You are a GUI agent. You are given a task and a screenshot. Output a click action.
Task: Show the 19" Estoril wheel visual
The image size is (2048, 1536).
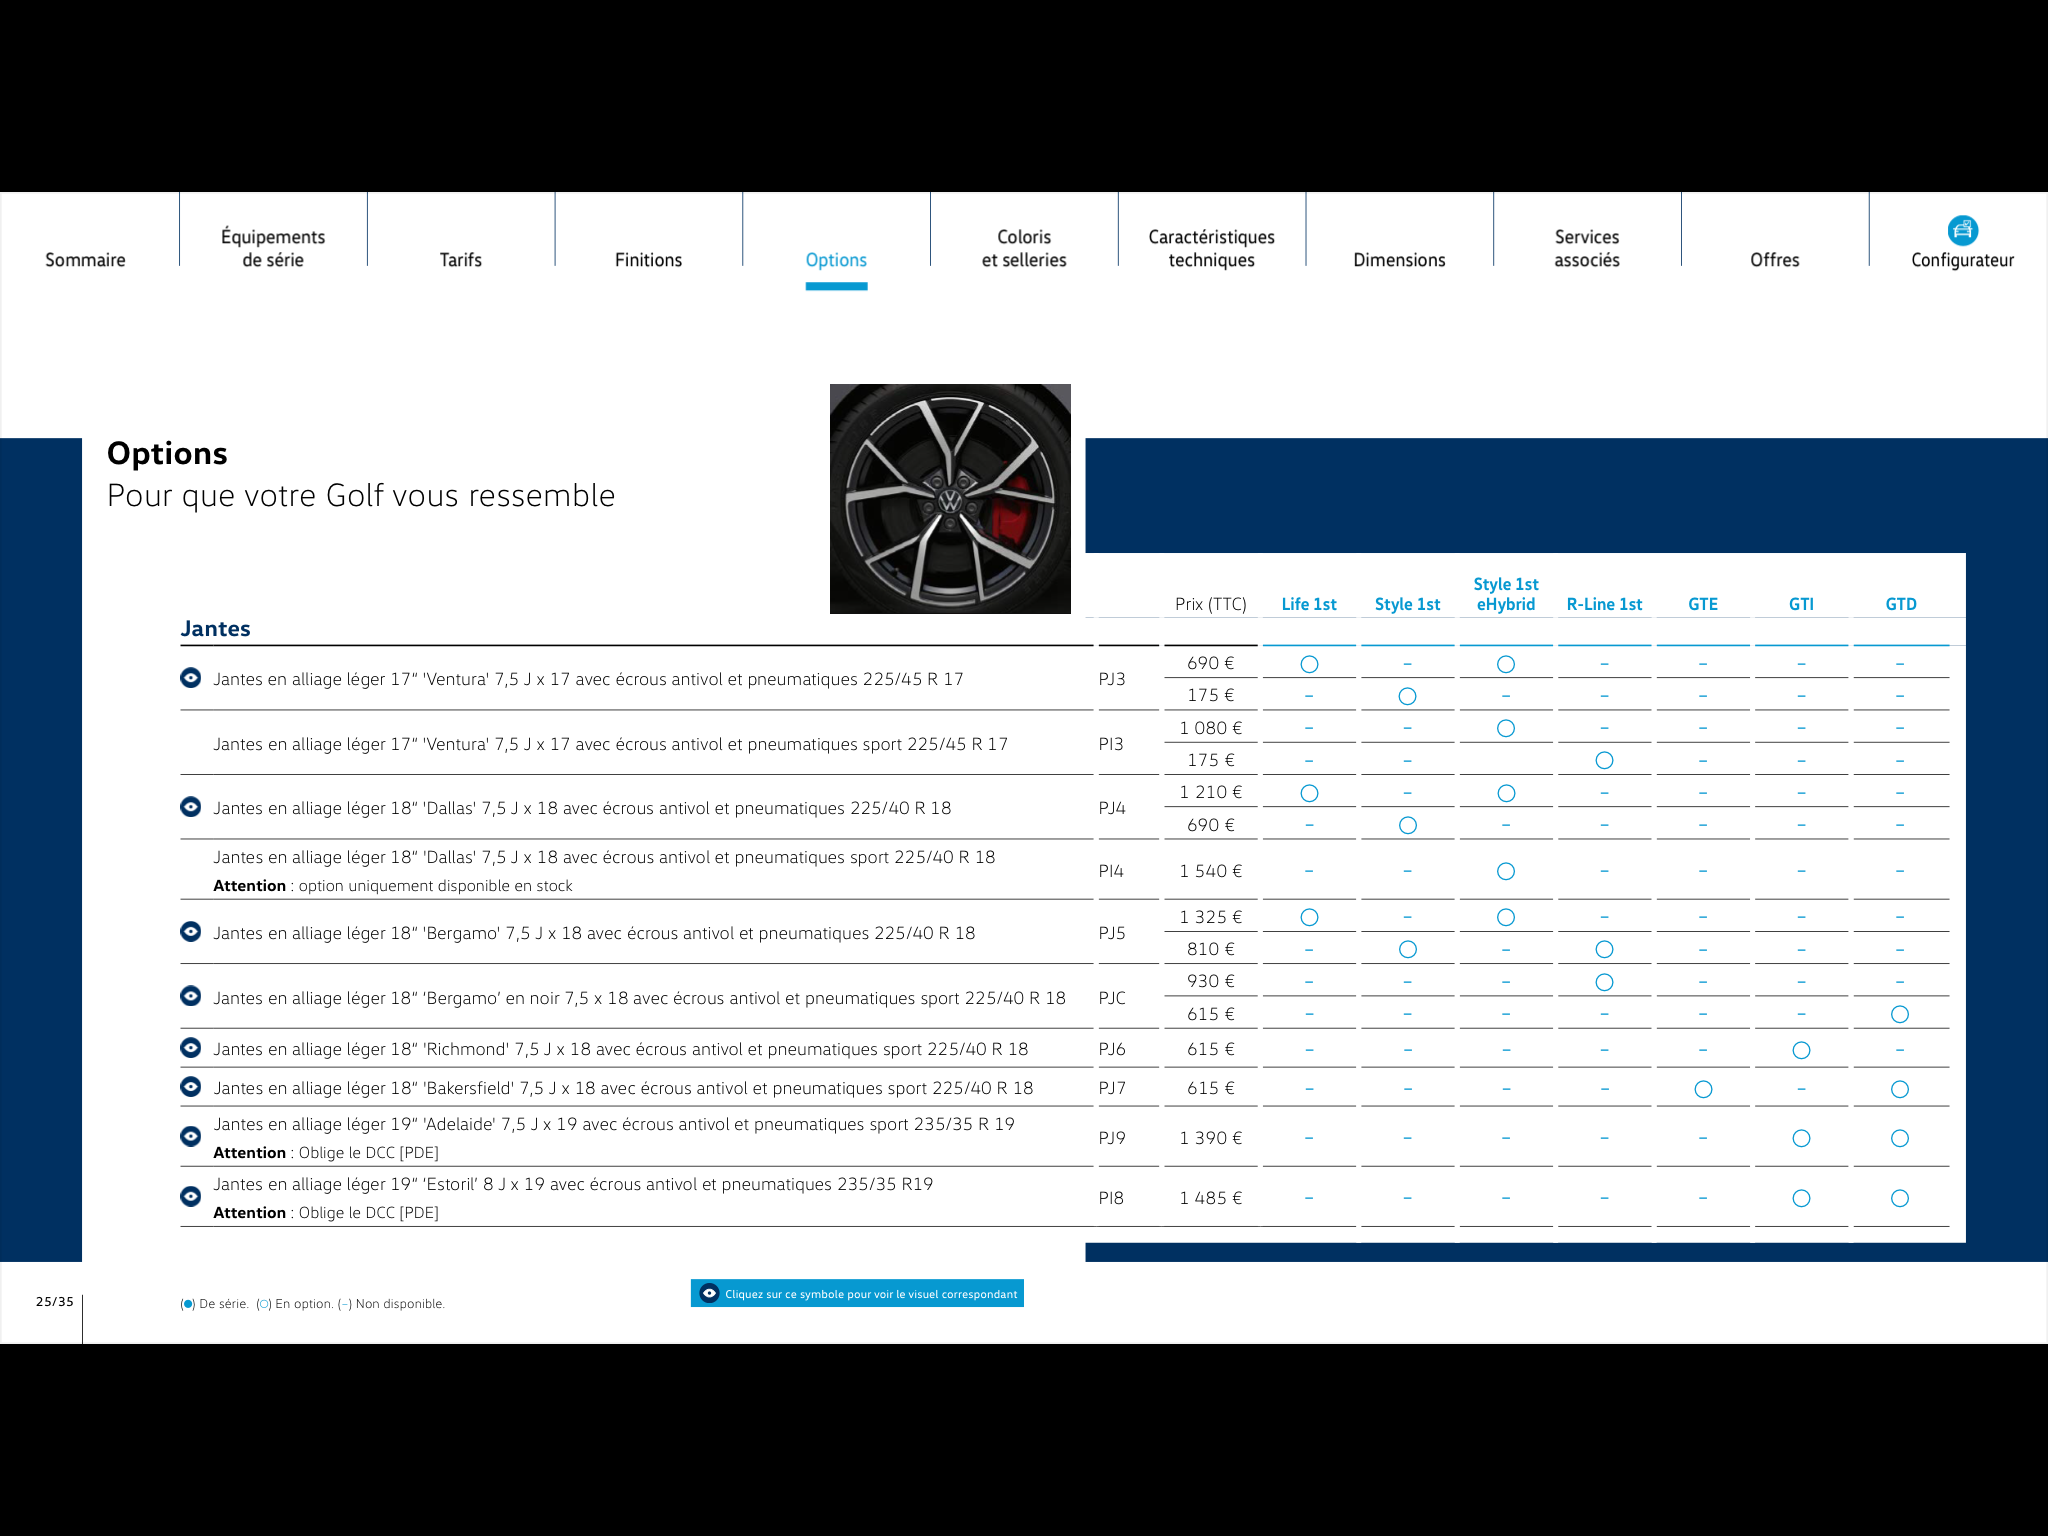(190, 1197)
